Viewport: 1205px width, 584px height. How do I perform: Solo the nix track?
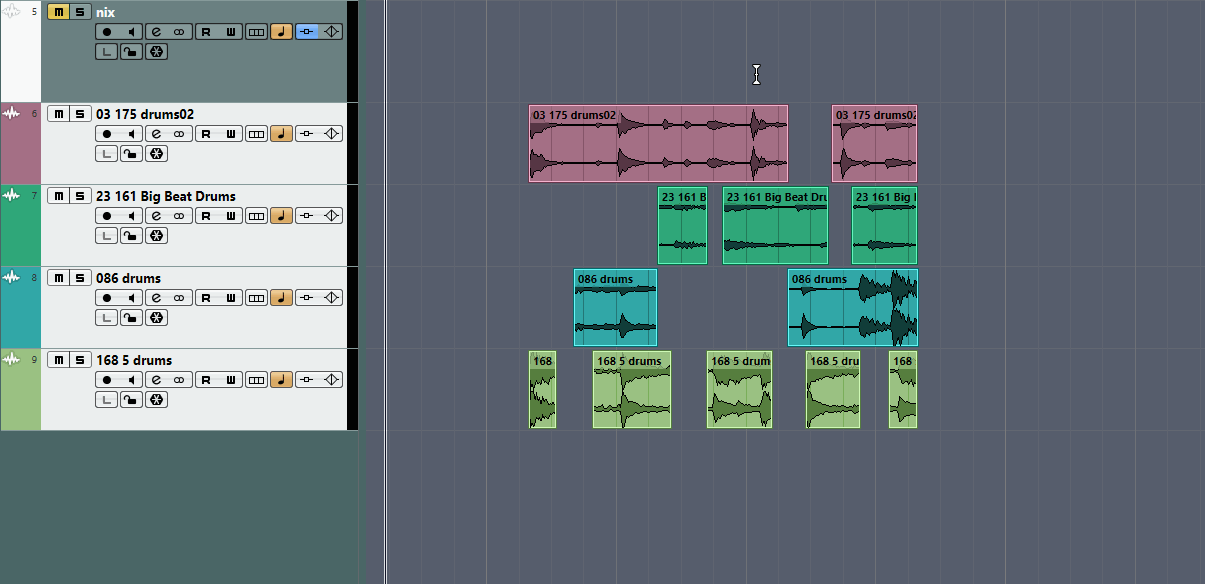[79, 12]
